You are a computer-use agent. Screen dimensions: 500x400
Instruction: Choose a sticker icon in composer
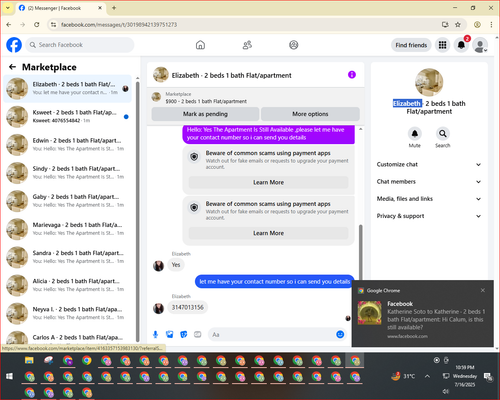[x=184, y=334]
